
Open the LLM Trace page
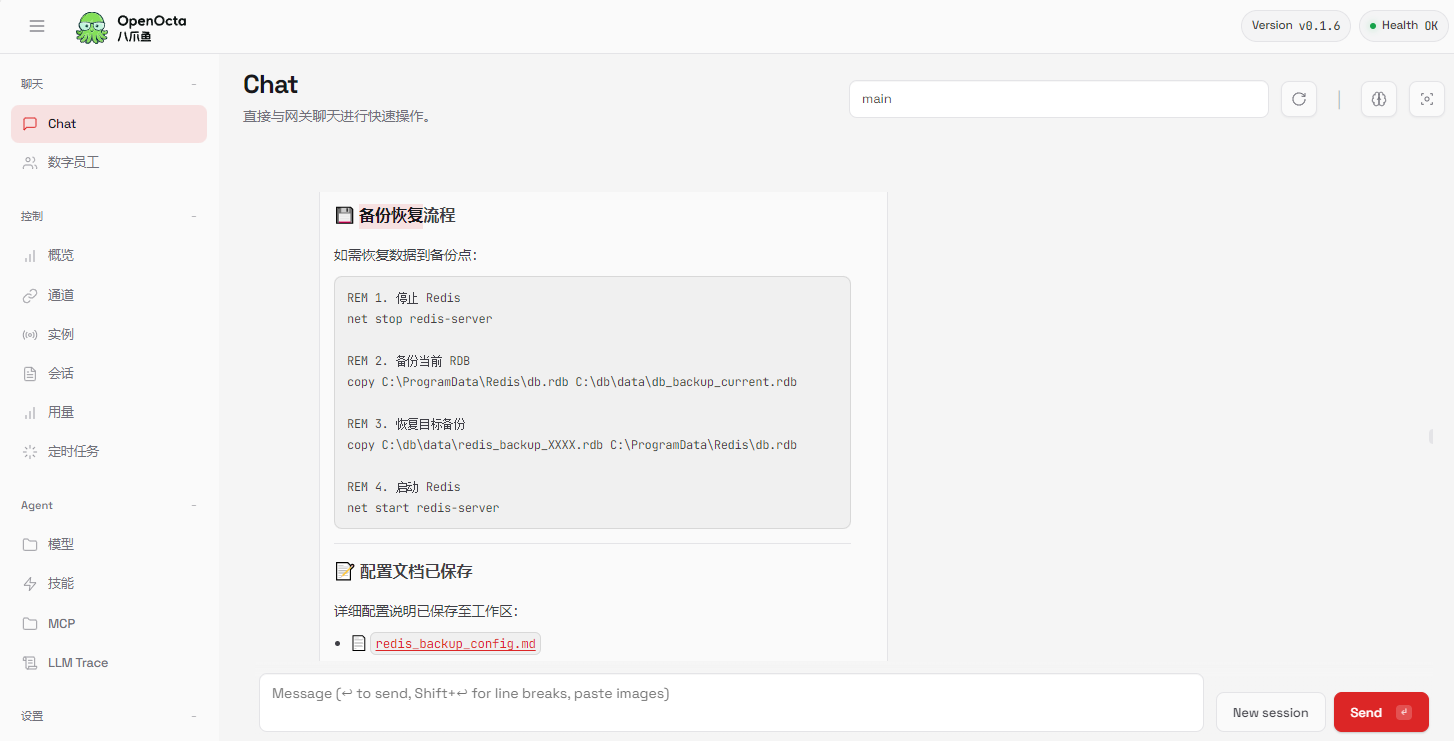[109, 663]
